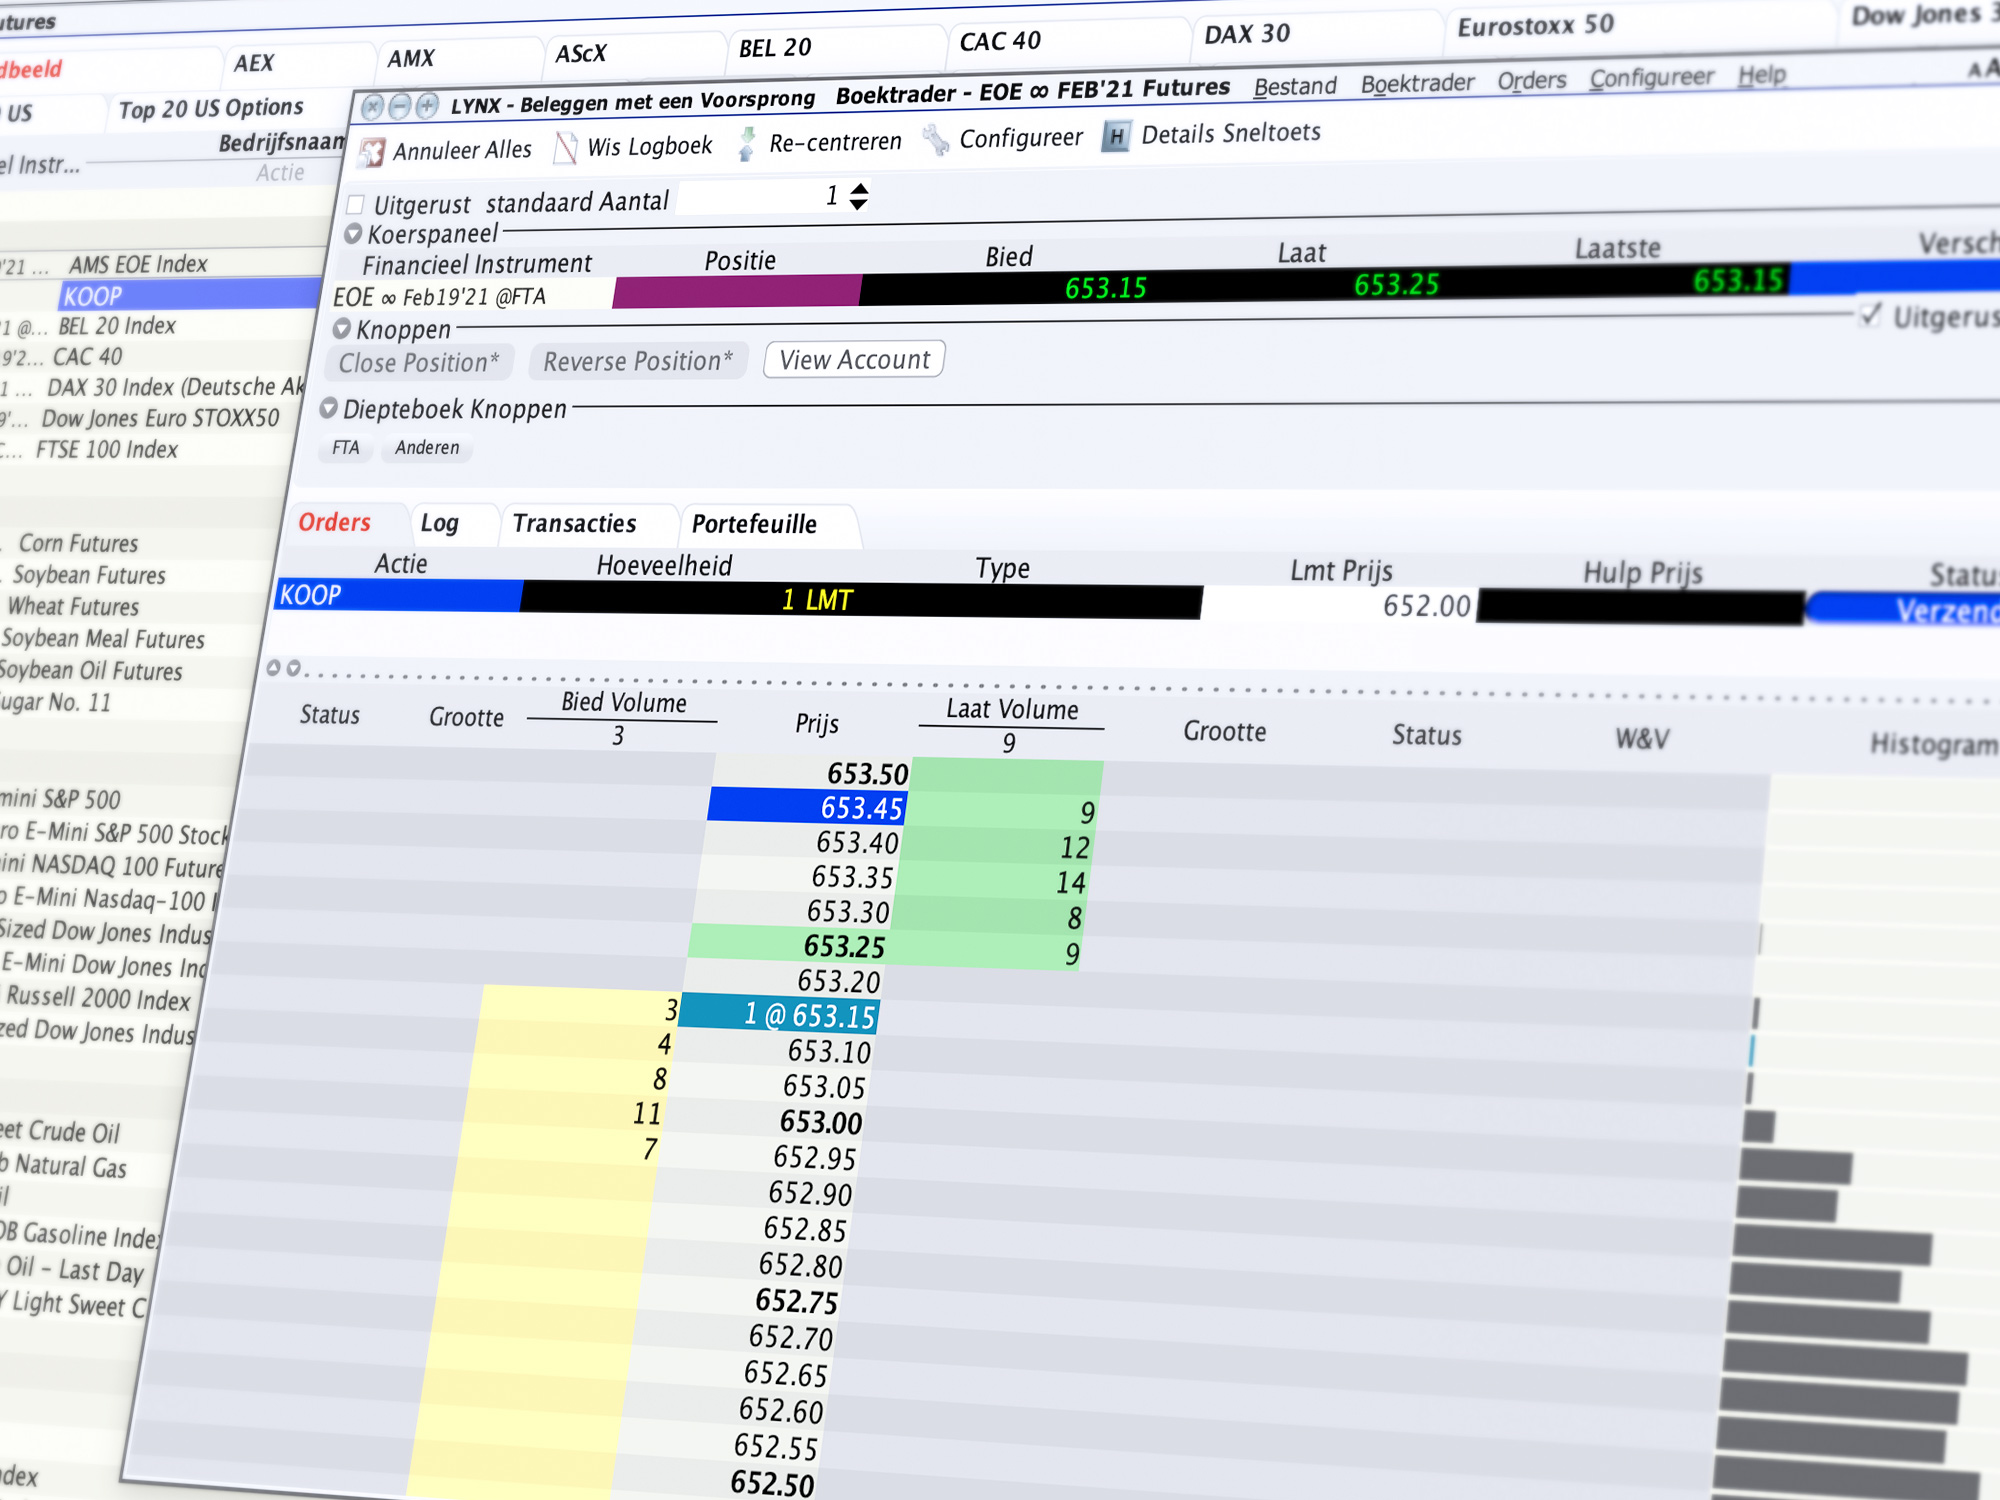The width and height of the screenshot is (2000, 1500).
Task: Select the Orders tab
Action: pyautogui.click(x=334, y=522)
